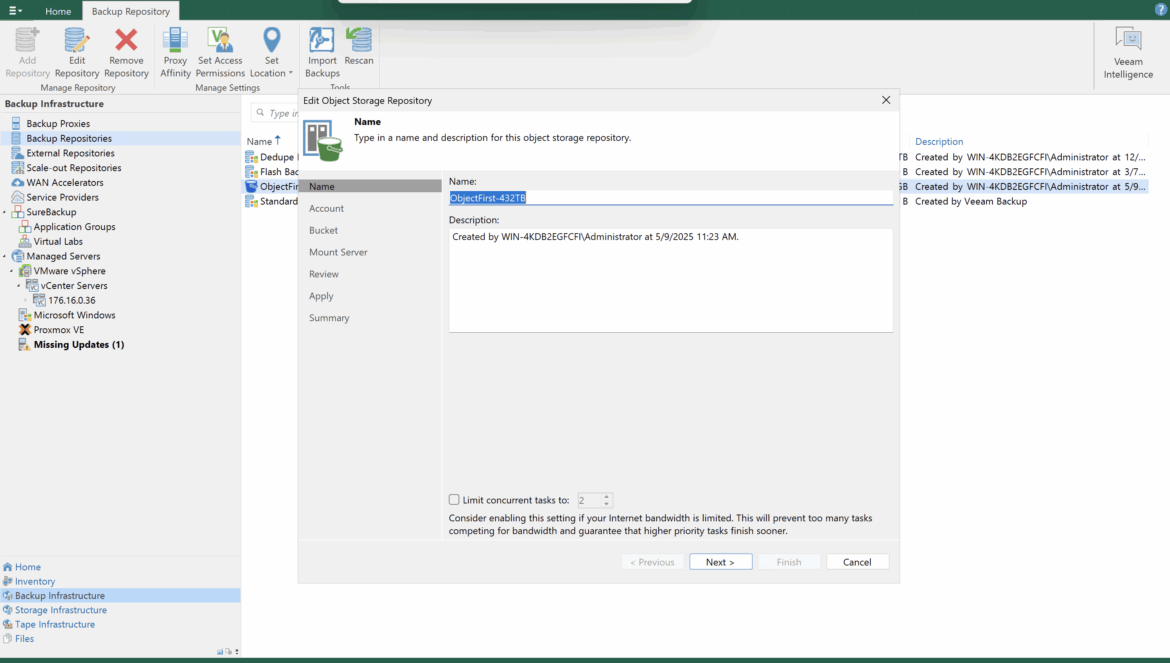Open Scale-out Repositories node
Image resolution: width=1170 pixels, height=663 pixels.
coord(73,168)
